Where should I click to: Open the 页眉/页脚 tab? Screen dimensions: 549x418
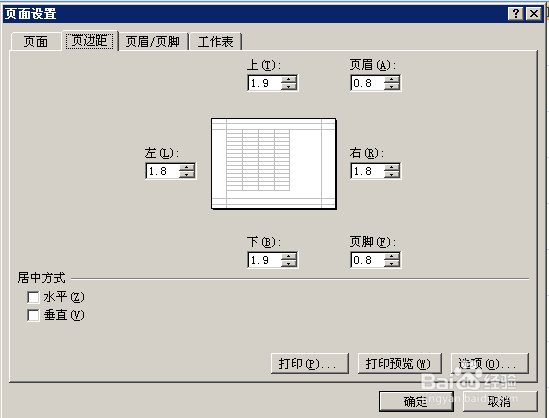[x=153, y=42]
